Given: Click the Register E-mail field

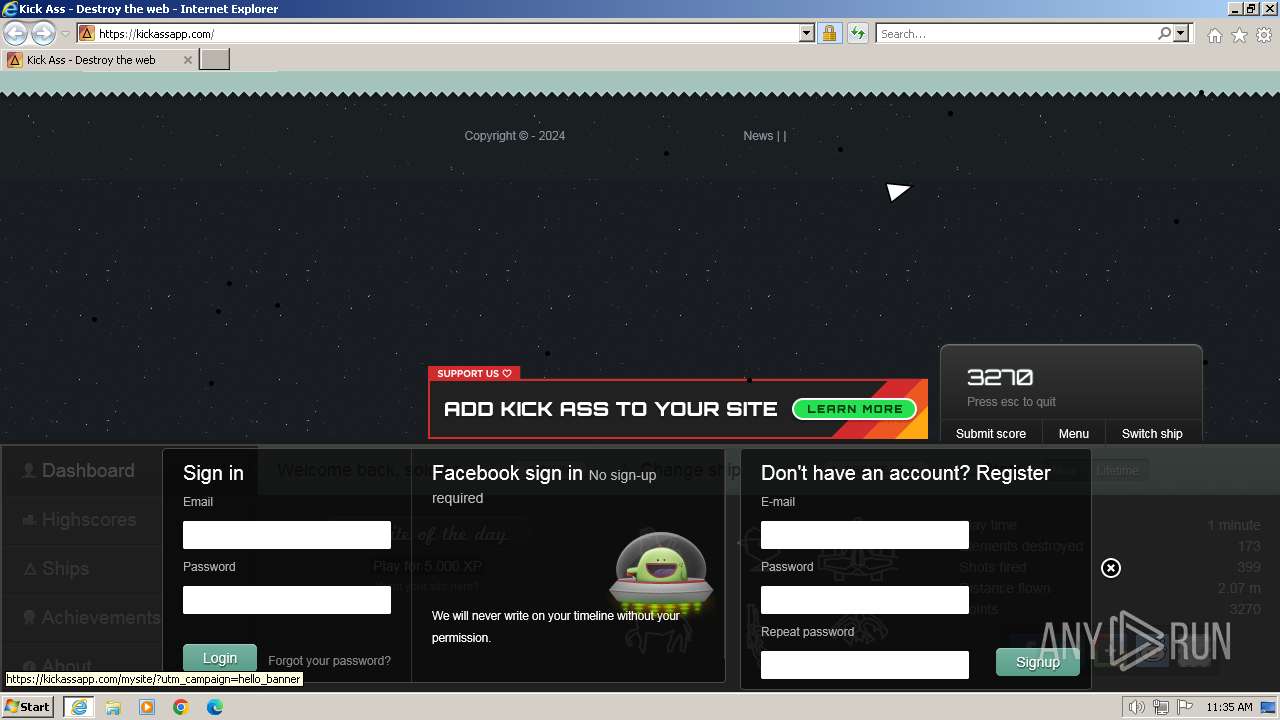Looking at the screenshot, I should pyautogui.click(x=865, y=535).
